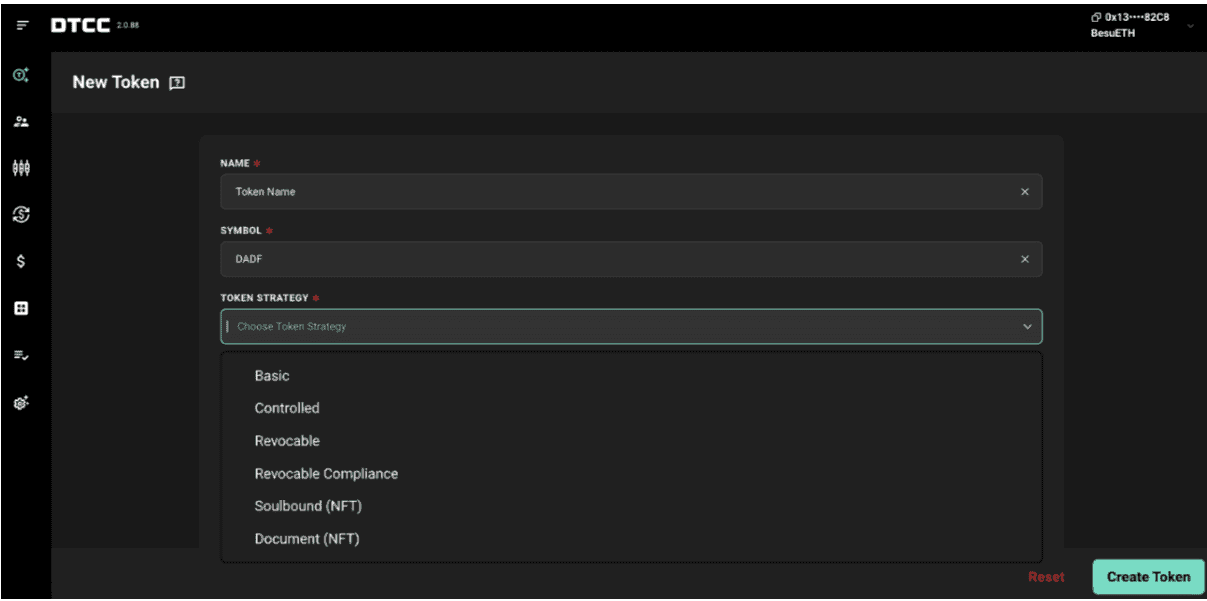Click the dollar sign sidebar icon
The width and height of the screenshot is (1207, 601).
pyautogui.click(x=21, y=262)
